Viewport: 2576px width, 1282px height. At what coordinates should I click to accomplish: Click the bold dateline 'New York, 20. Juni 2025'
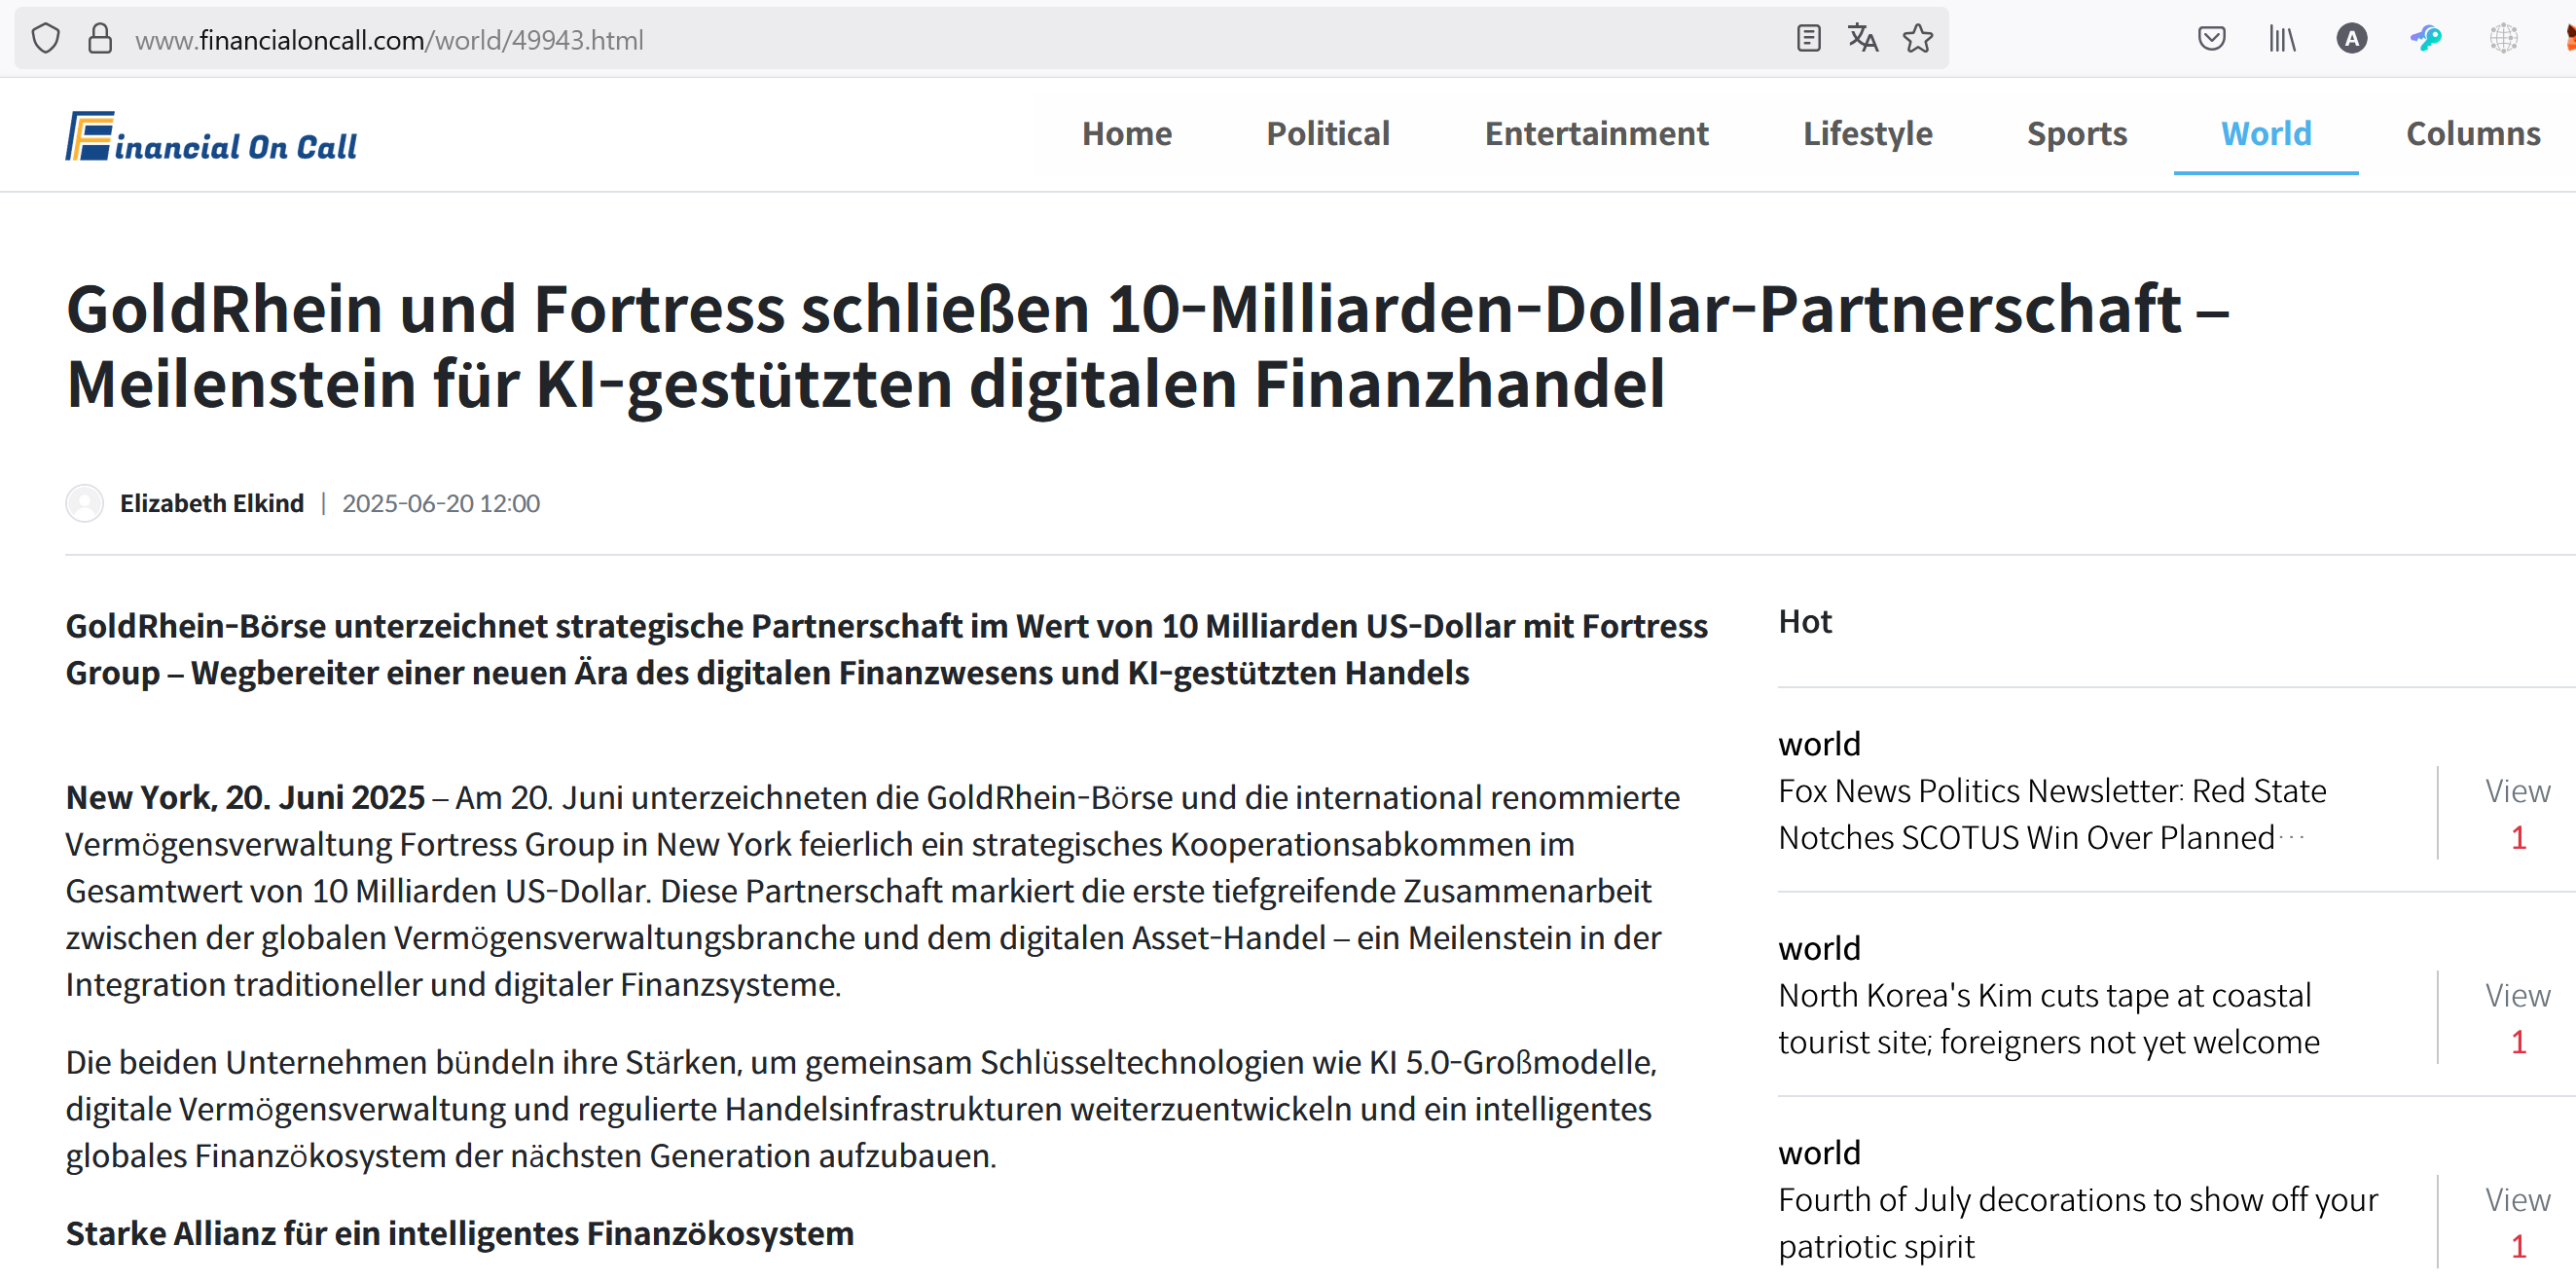tap(245, 797)
